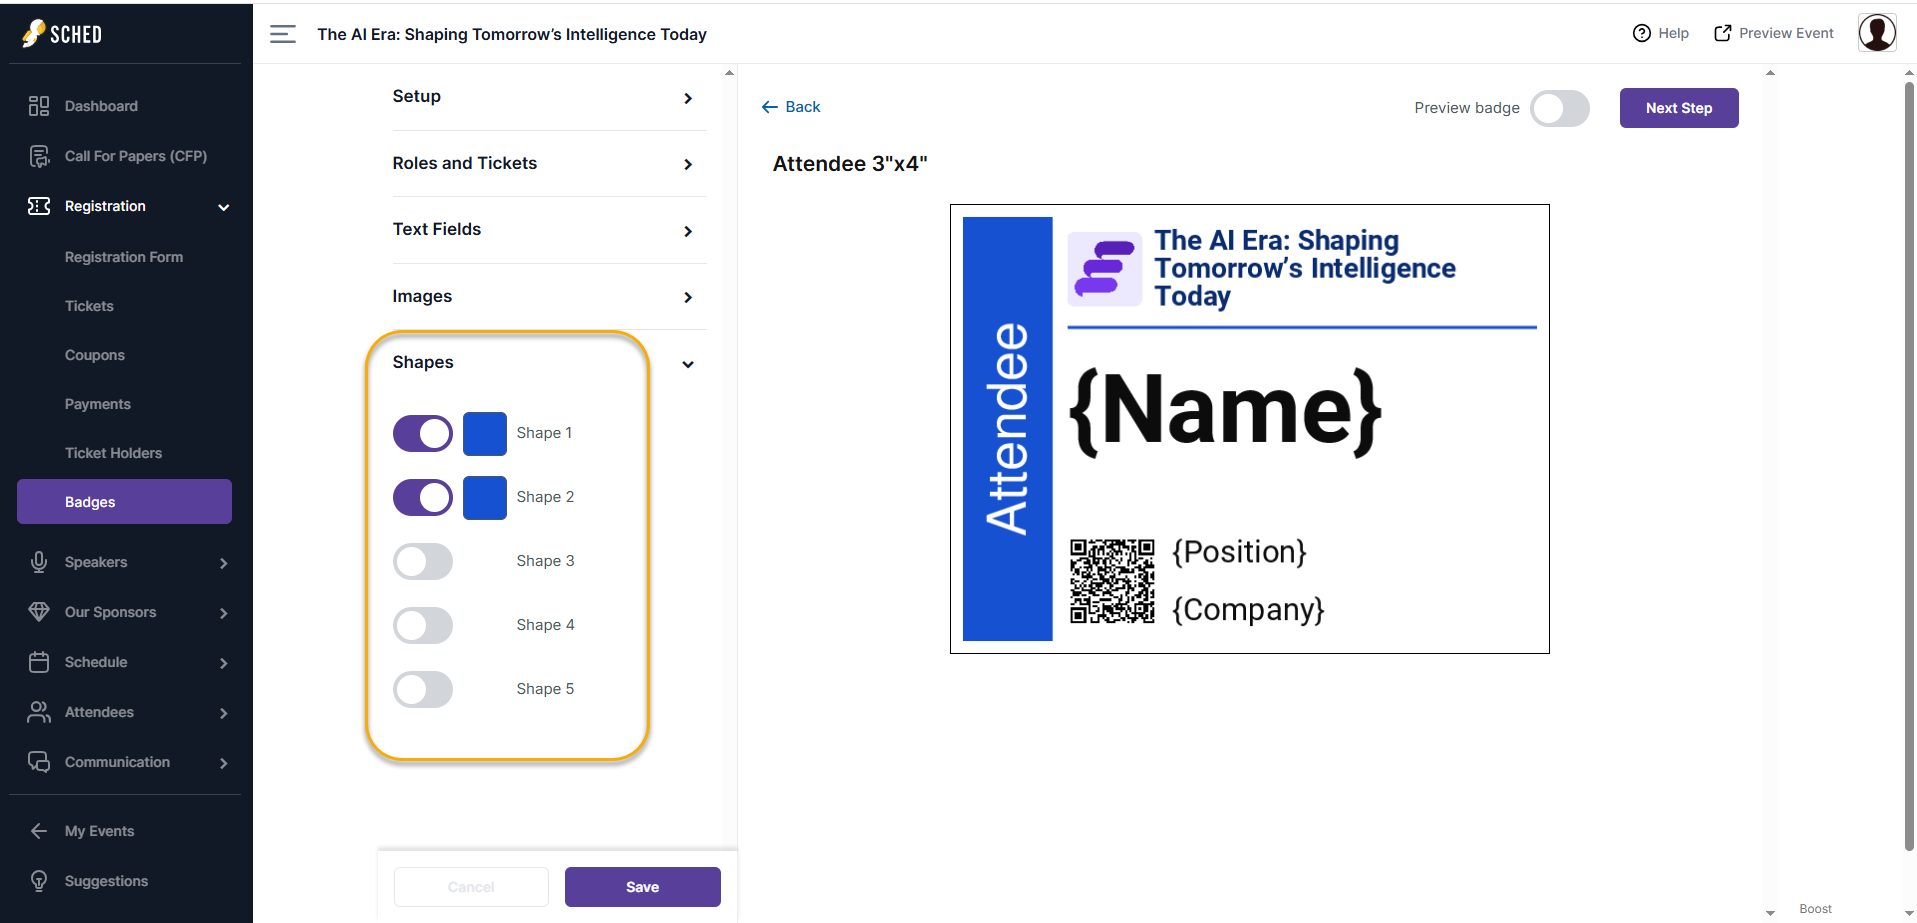Click the Sched logo
The width and height of the screenshot is (1917, 923).
(62, 34)
